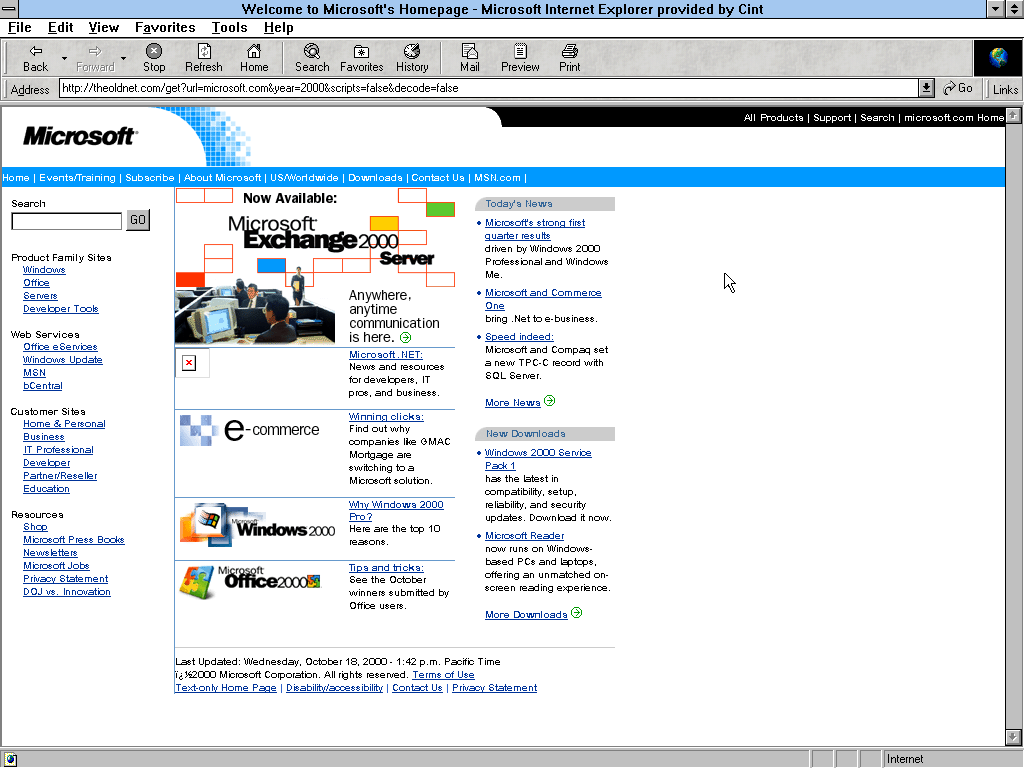This screenshot has width=1024, height=768.
Task: Click the address bar URL field
Action: click(488, 88)
